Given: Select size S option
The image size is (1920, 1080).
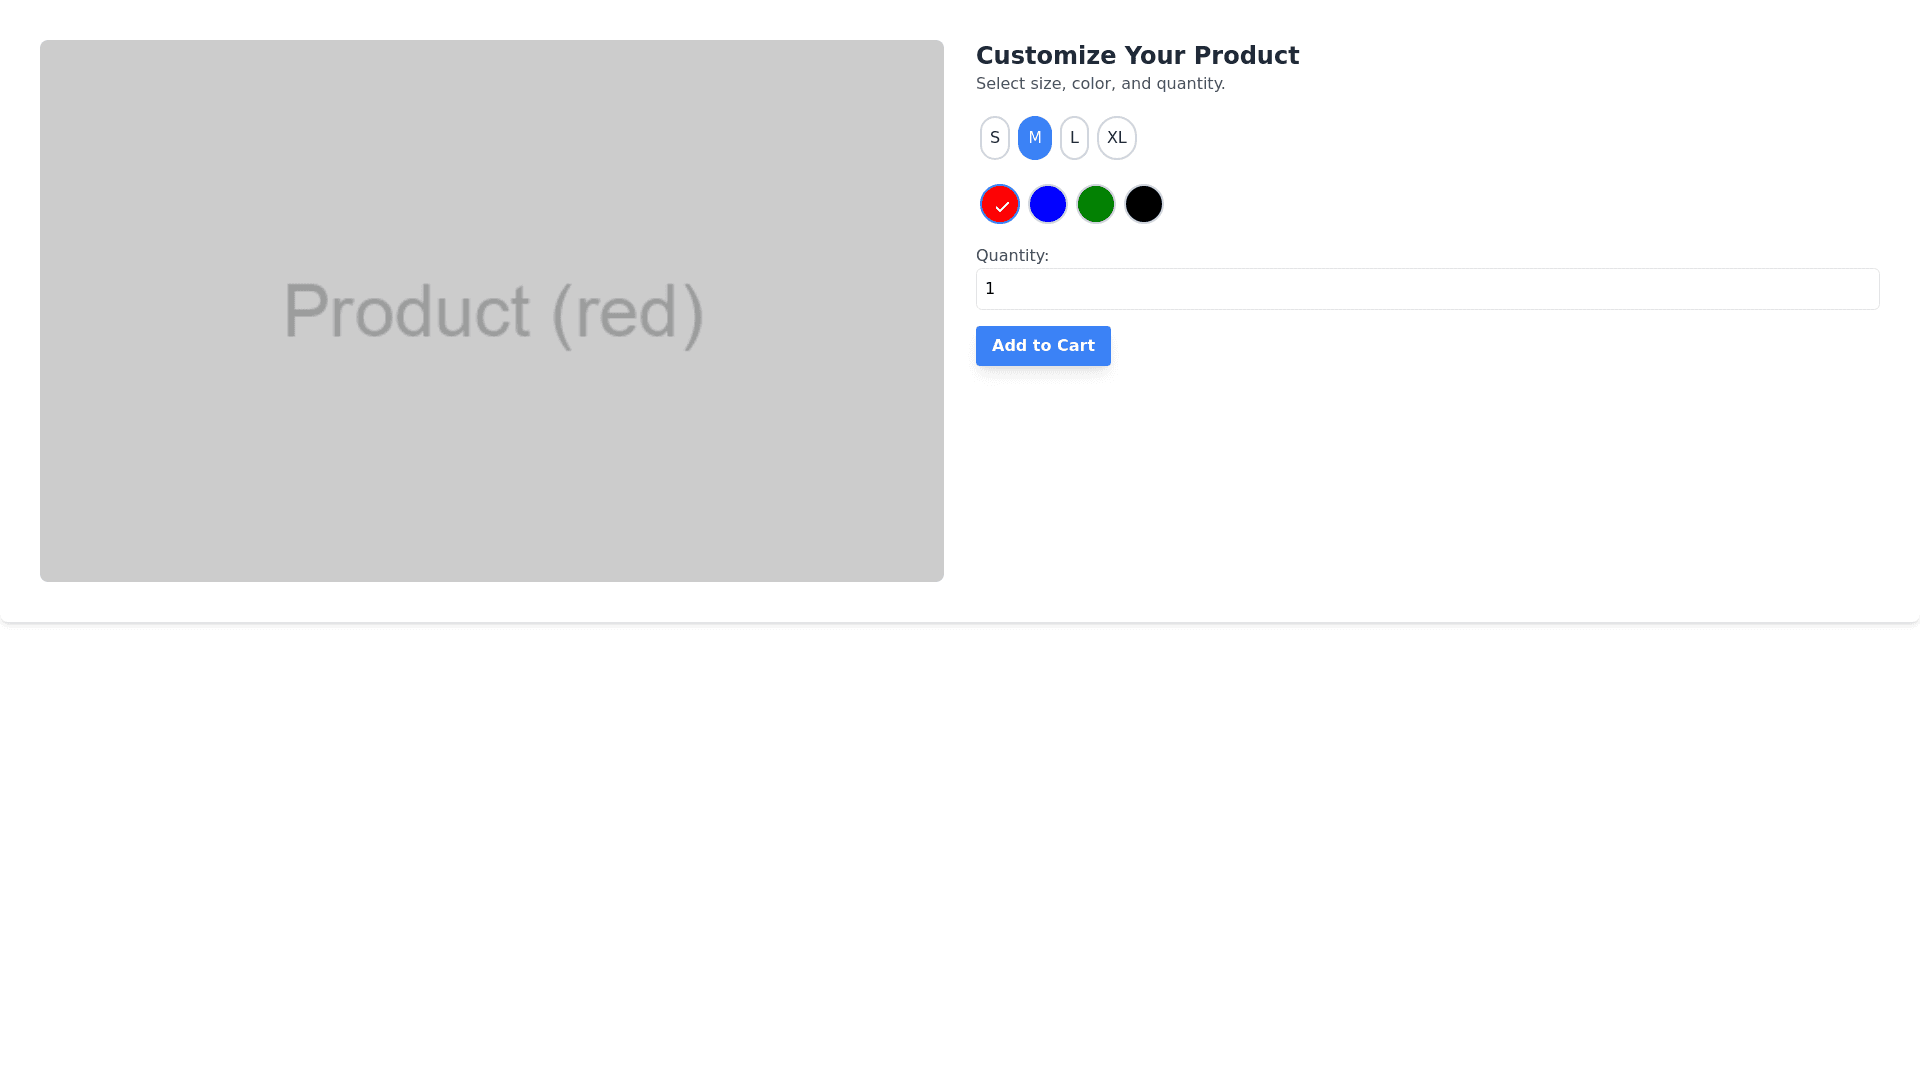Looking at the screenshot, I should pyautogui.click(x=994, y=138).
